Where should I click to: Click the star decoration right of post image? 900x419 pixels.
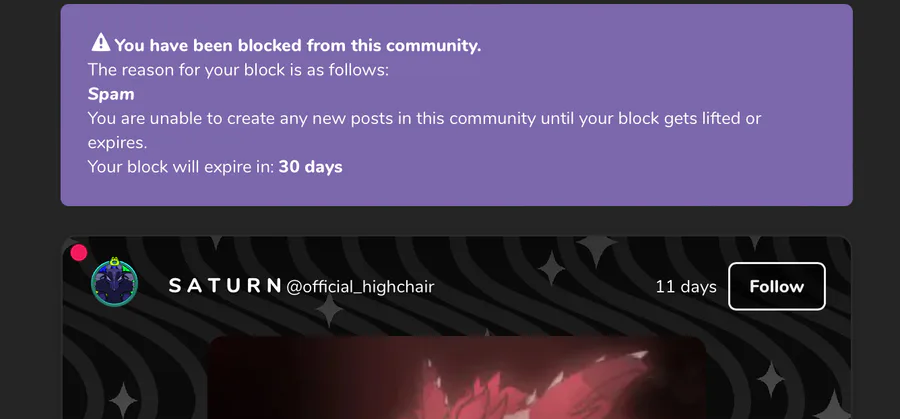(x=770, y=379)
